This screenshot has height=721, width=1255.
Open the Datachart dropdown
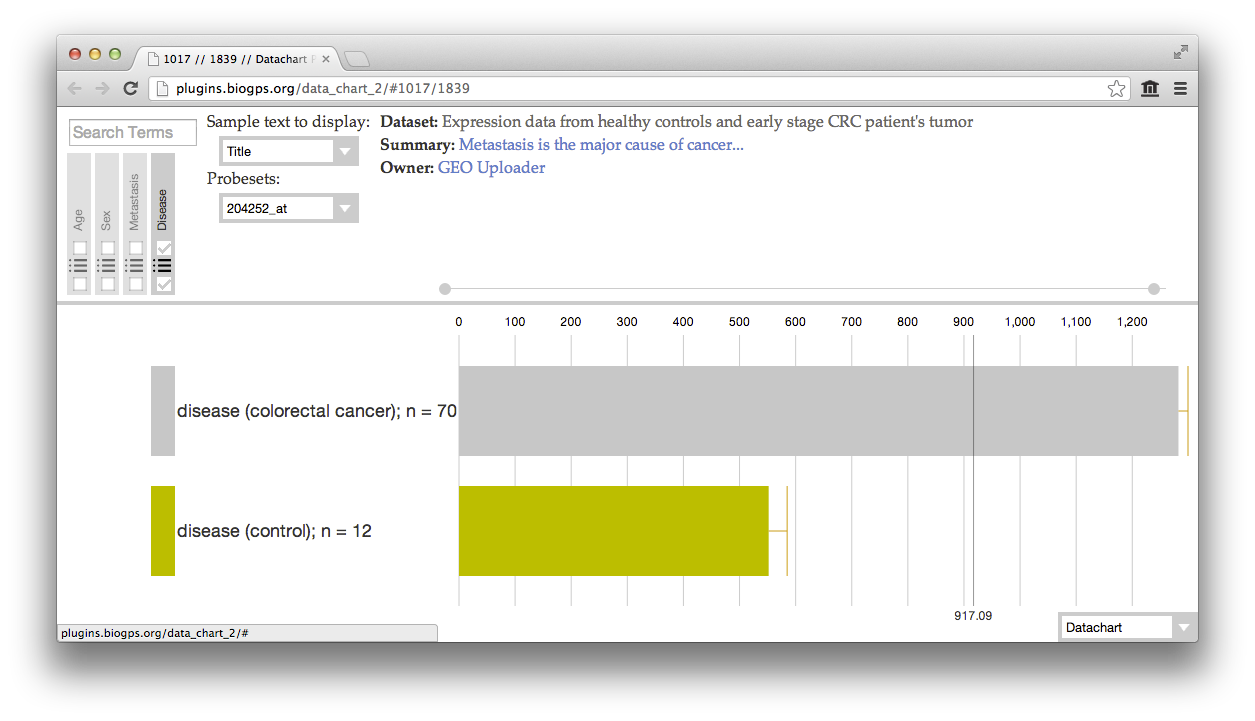[x=1128, y=627]
